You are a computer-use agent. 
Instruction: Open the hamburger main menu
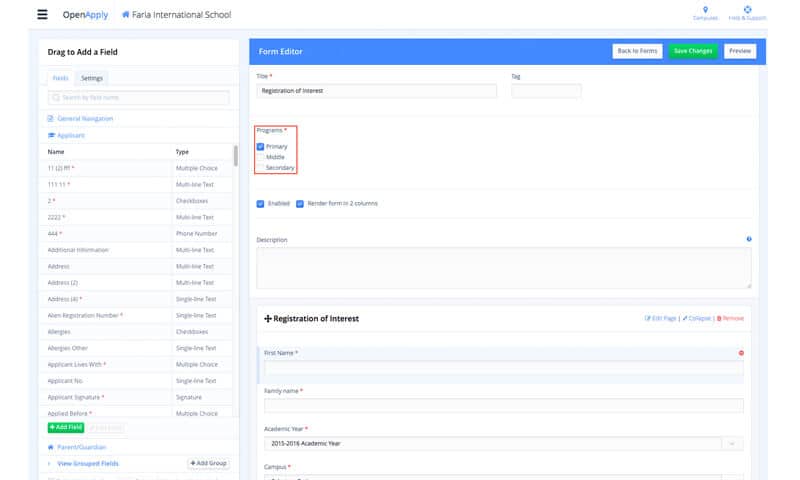point(42,15)
